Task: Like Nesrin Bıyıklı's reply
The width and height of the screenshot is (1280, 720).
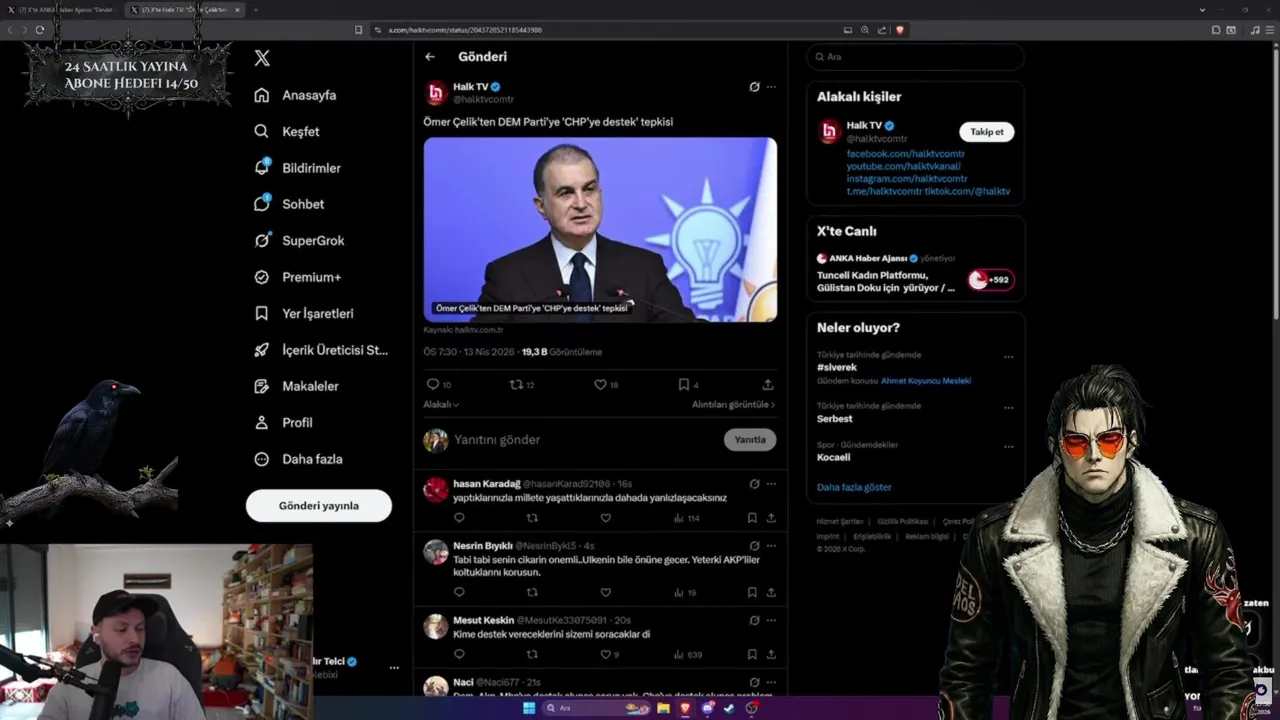Action: tap(605, 592)
